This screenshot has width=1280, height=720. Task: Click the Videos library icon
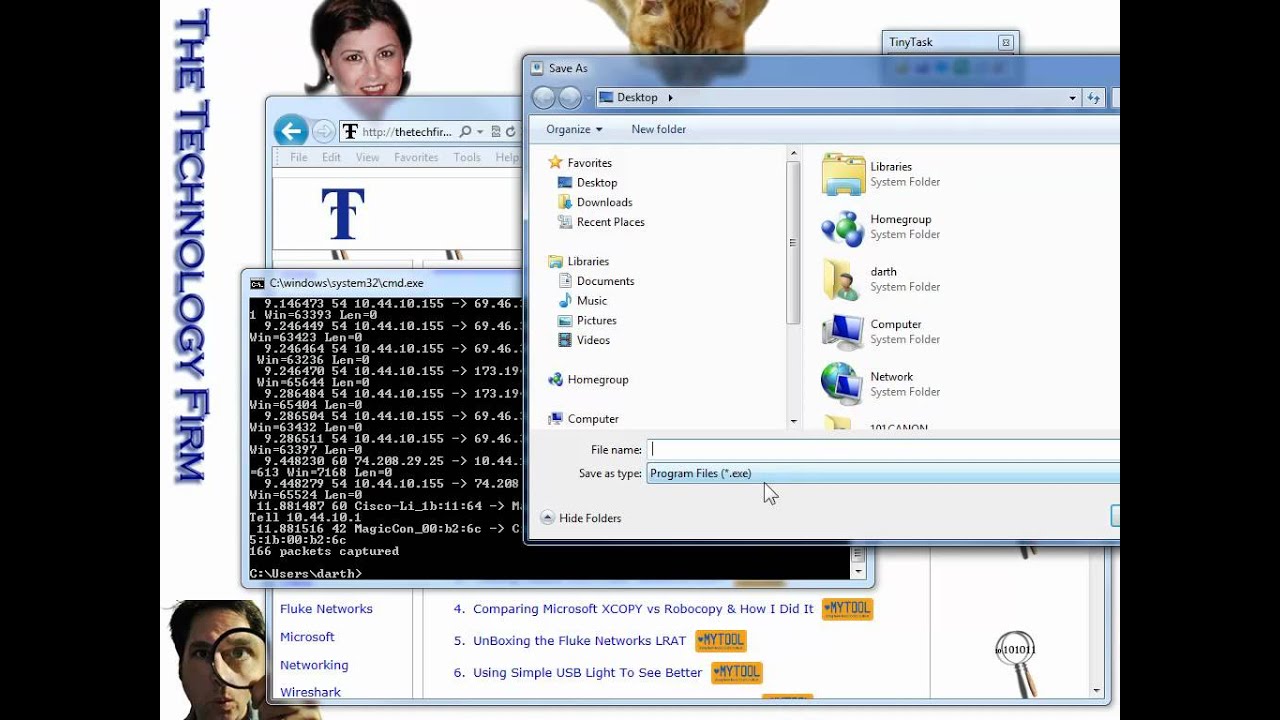[565, 340]
